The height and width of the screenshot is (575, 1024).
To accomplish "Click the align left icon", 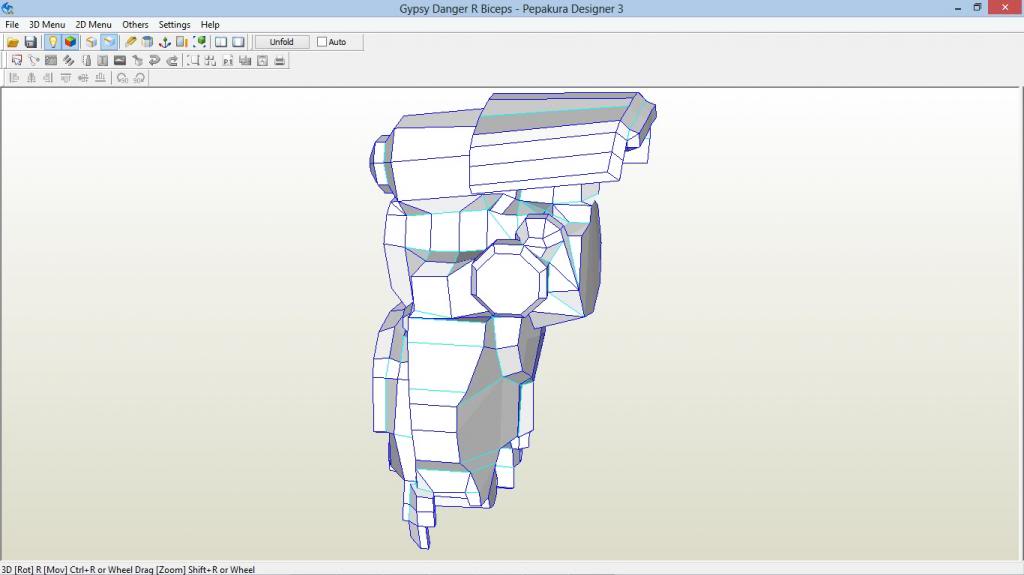I will (14, 78).
